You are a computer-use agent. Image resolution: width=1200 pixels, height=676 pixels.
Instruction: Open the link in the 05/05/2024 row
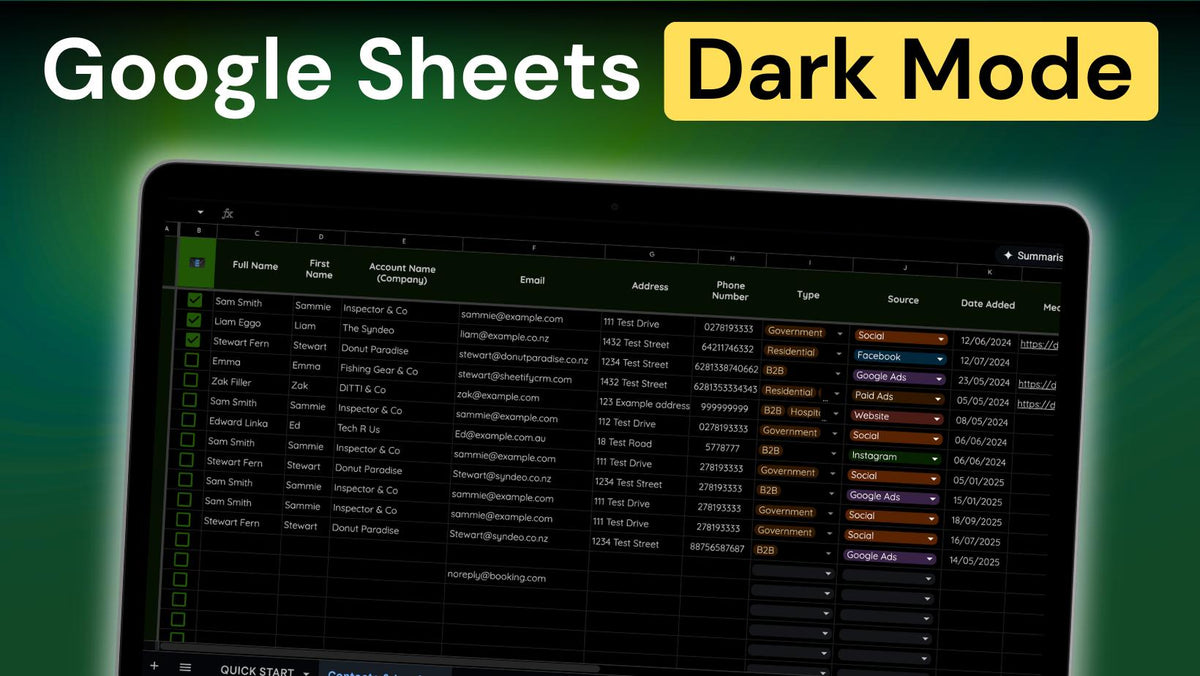1035,404
